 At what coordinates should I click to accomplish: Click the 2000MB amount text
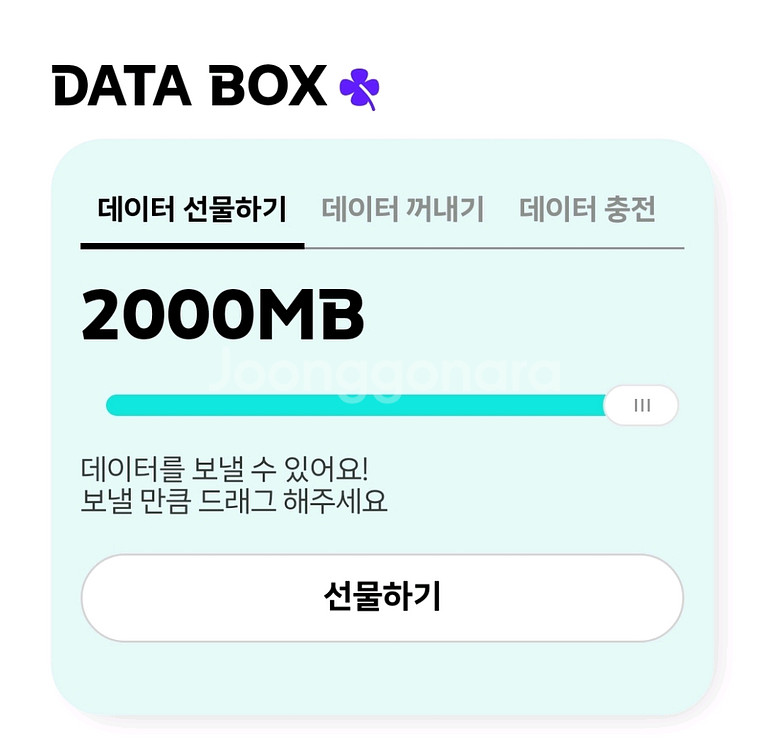tap(222, 315)
